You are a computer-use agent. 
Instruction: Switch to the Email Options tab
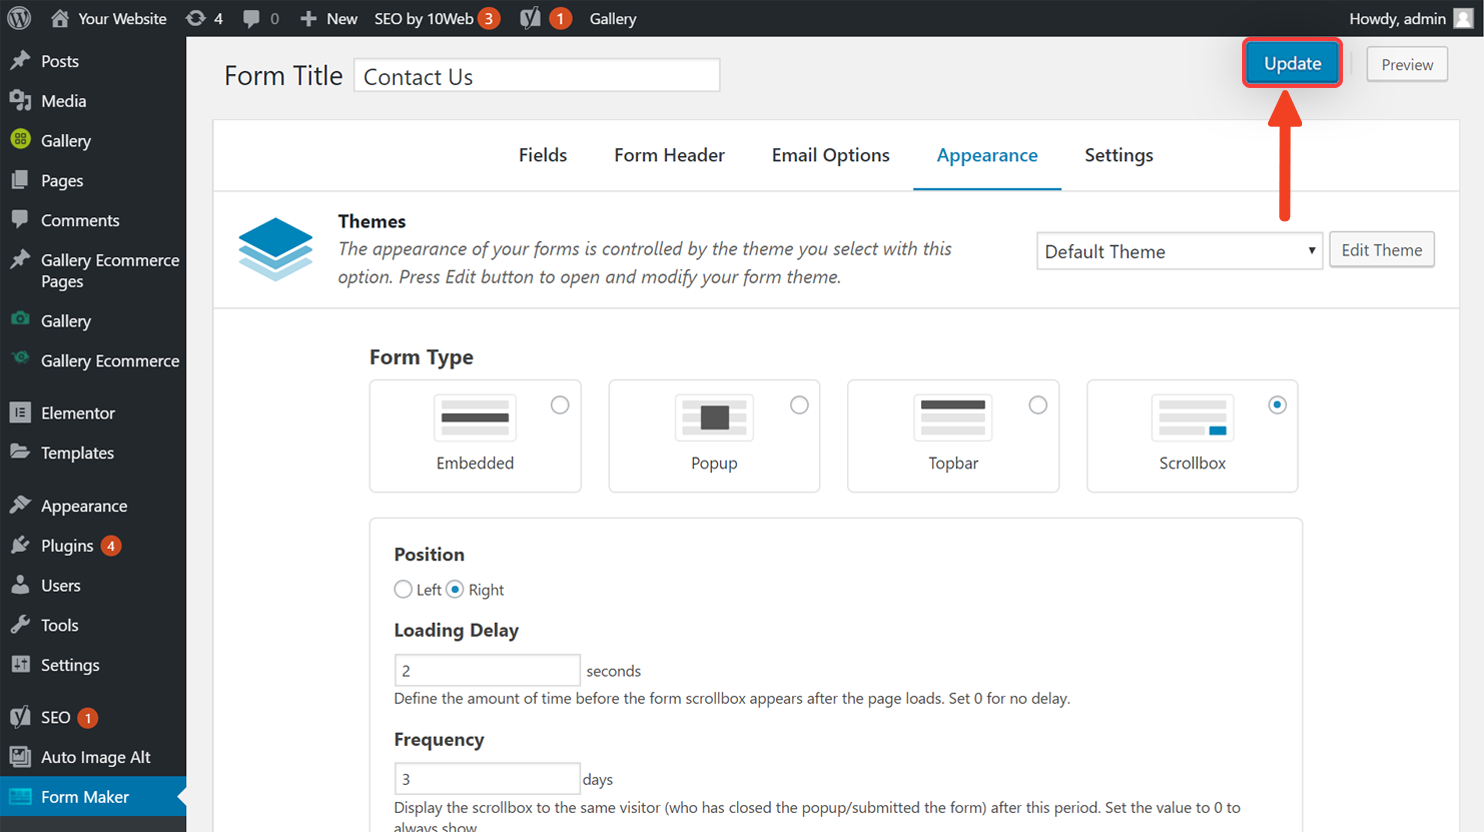pyautogui.click(x=830, y=155)
